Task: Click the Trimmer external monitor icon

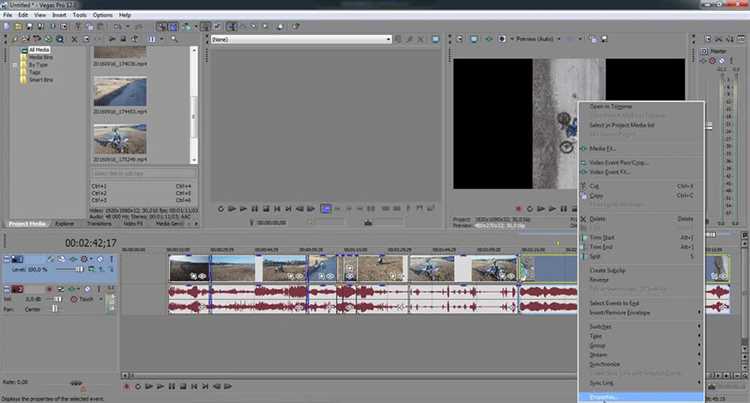Action: point(435,39)
